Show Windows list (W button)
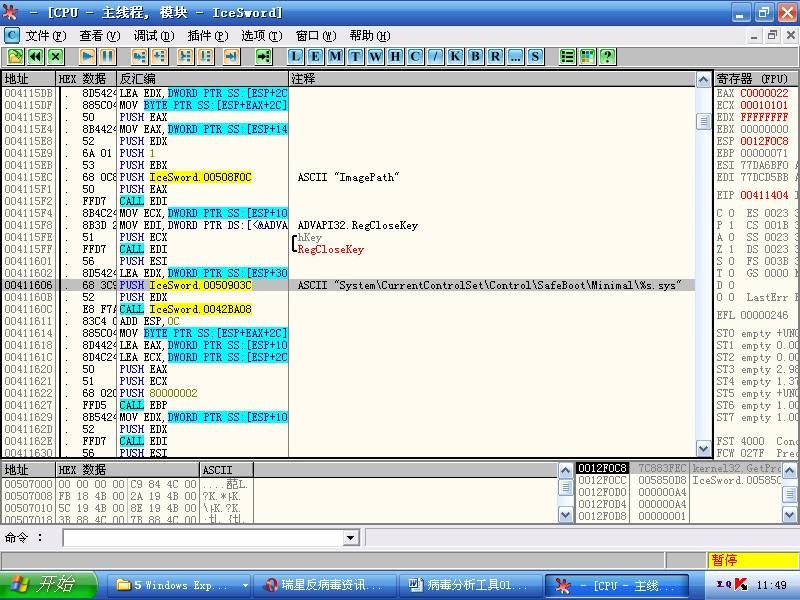 [x=375, y=56]
